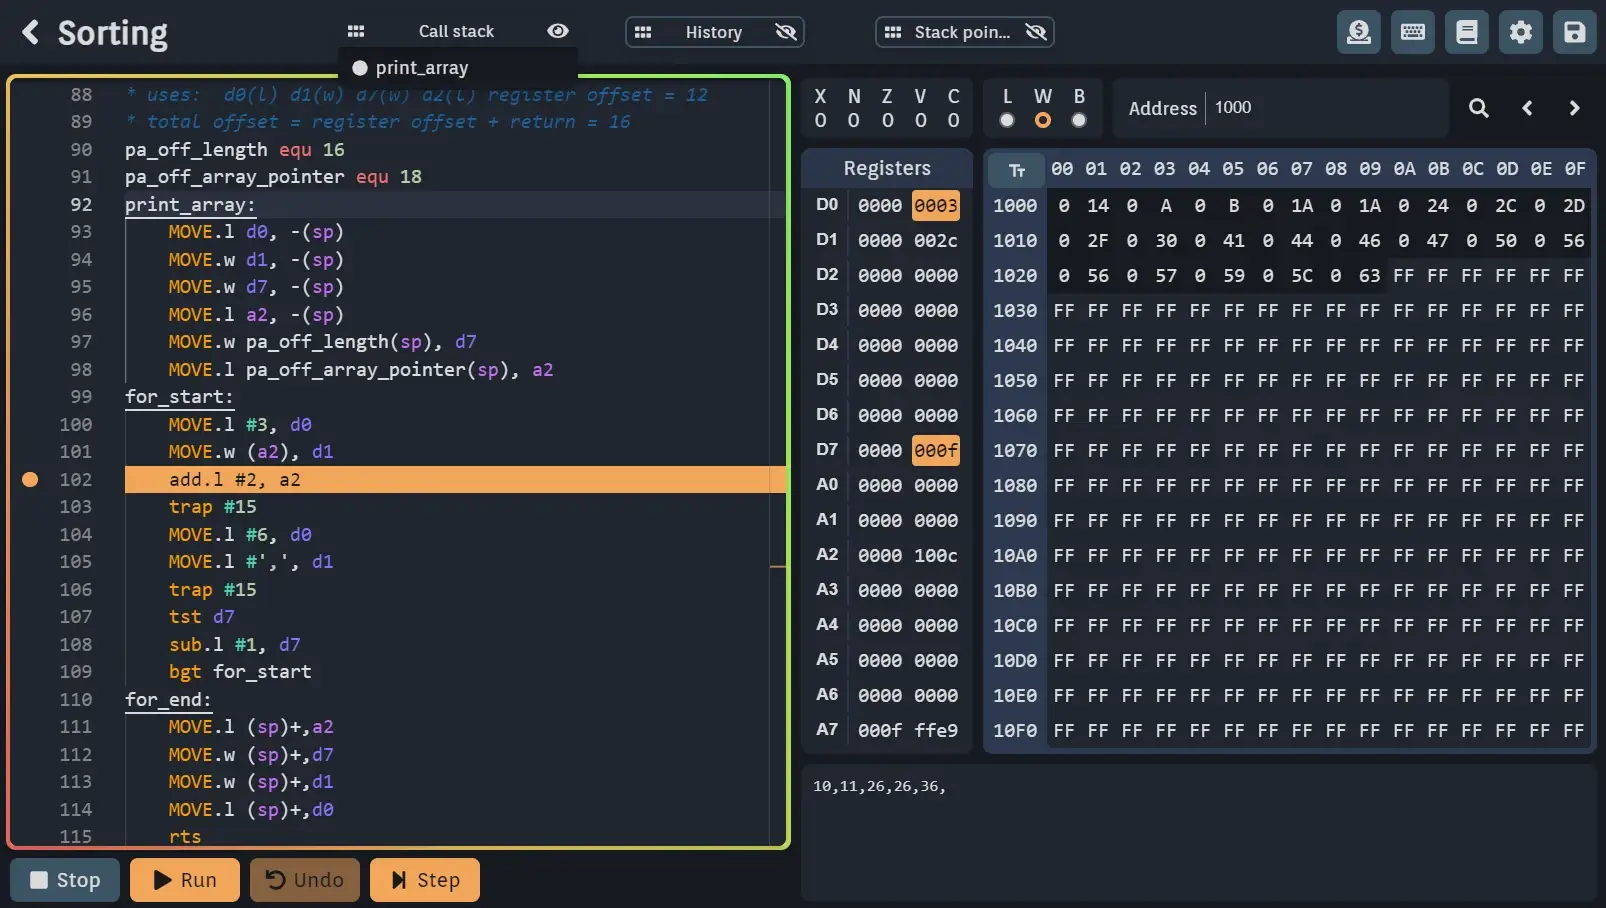Click the left chevron to page memory back
The width and height of the screenshot is (1606, 908).
1527,108
